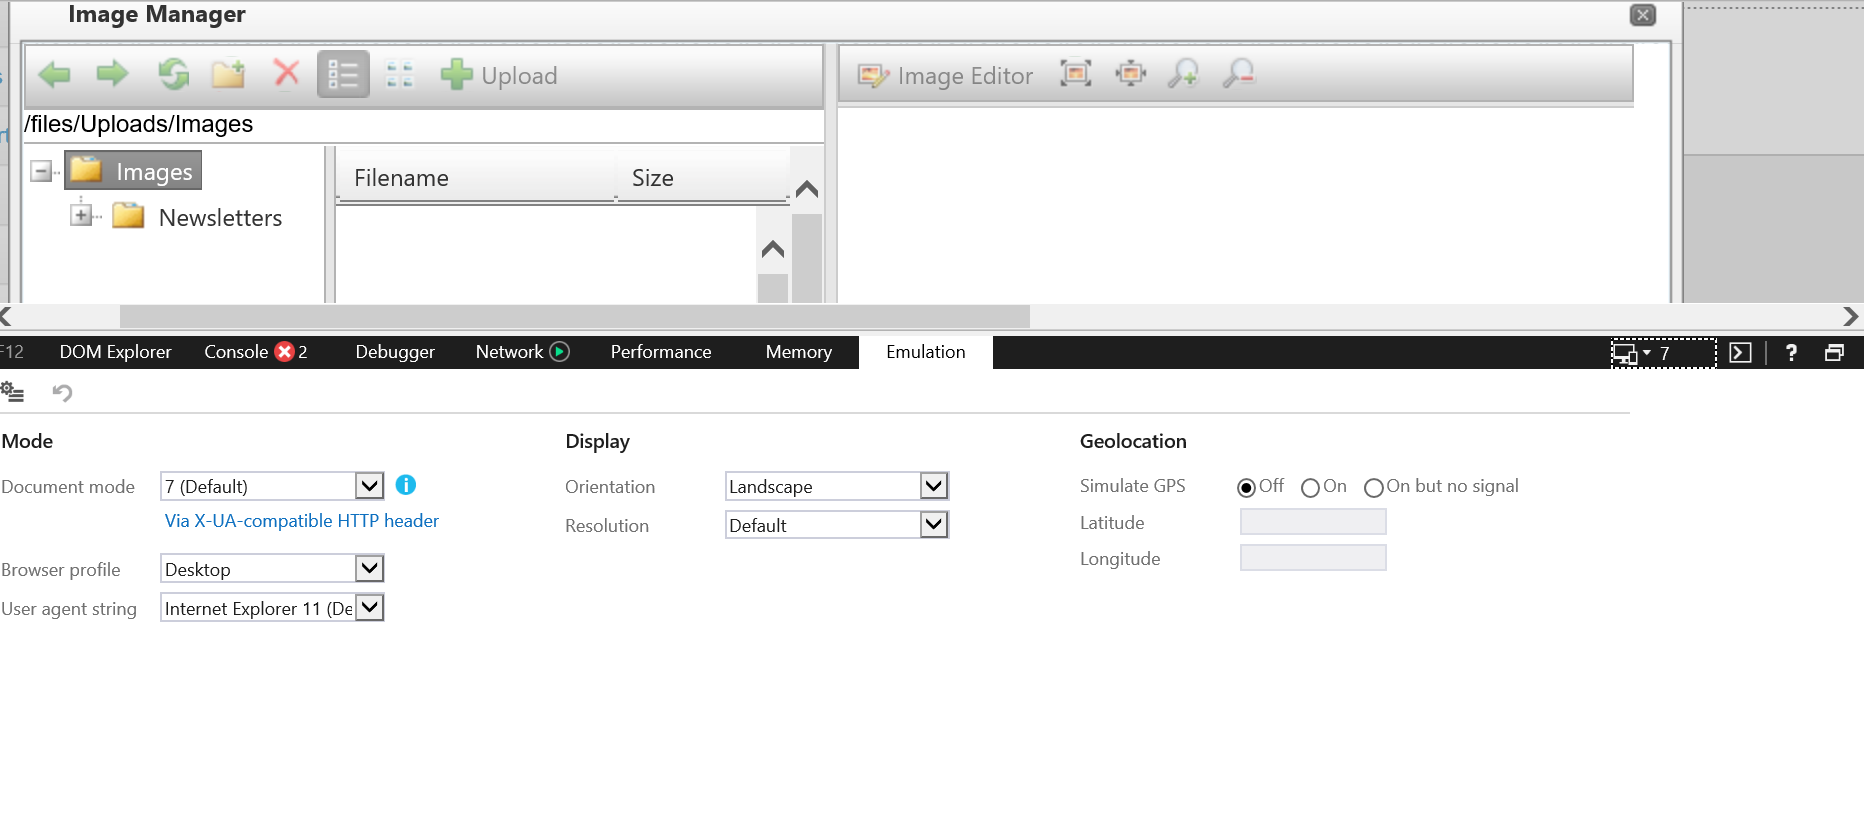Open developer tools help question mark
This screenshot has width=1864, height=837.
[x=1791, y=353]
